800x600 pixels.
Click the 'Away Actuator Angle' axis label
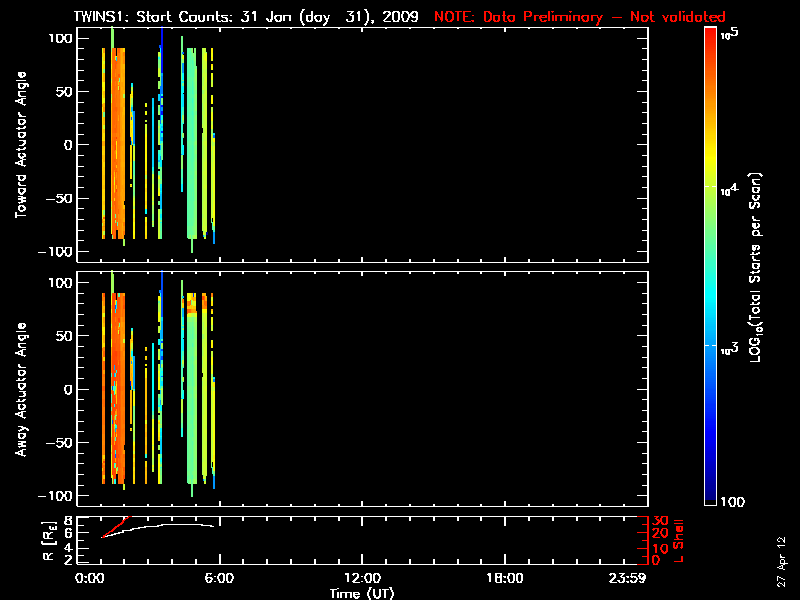(20, 390)
